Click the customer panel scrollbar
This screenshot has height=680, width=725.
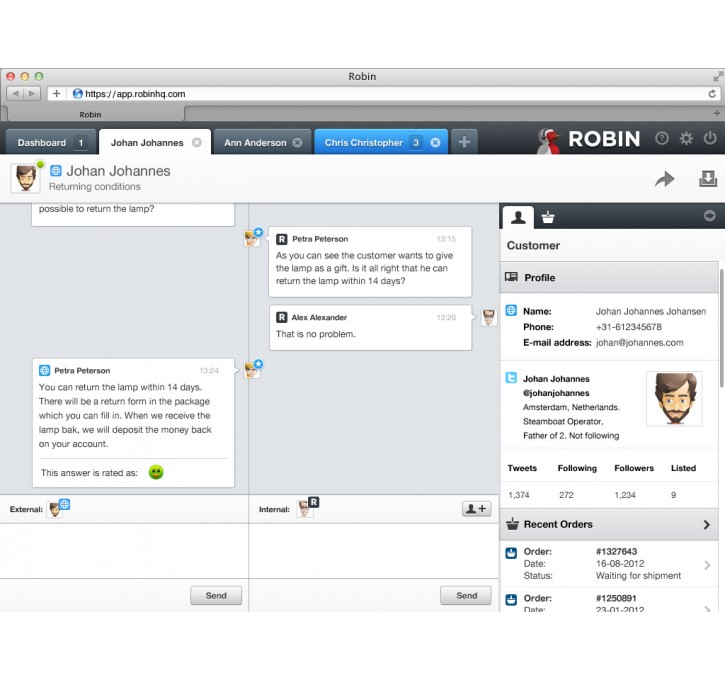[x=721, y=328]
